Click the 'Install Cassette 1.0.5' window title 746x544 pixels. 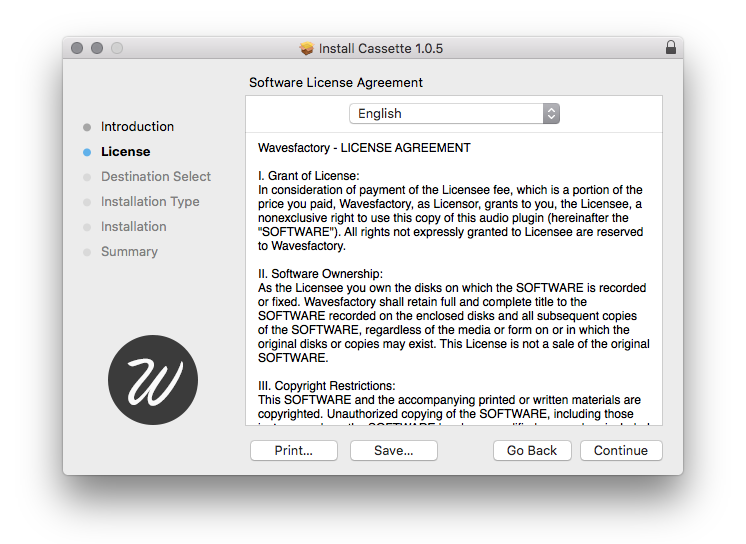pos(381,49)
